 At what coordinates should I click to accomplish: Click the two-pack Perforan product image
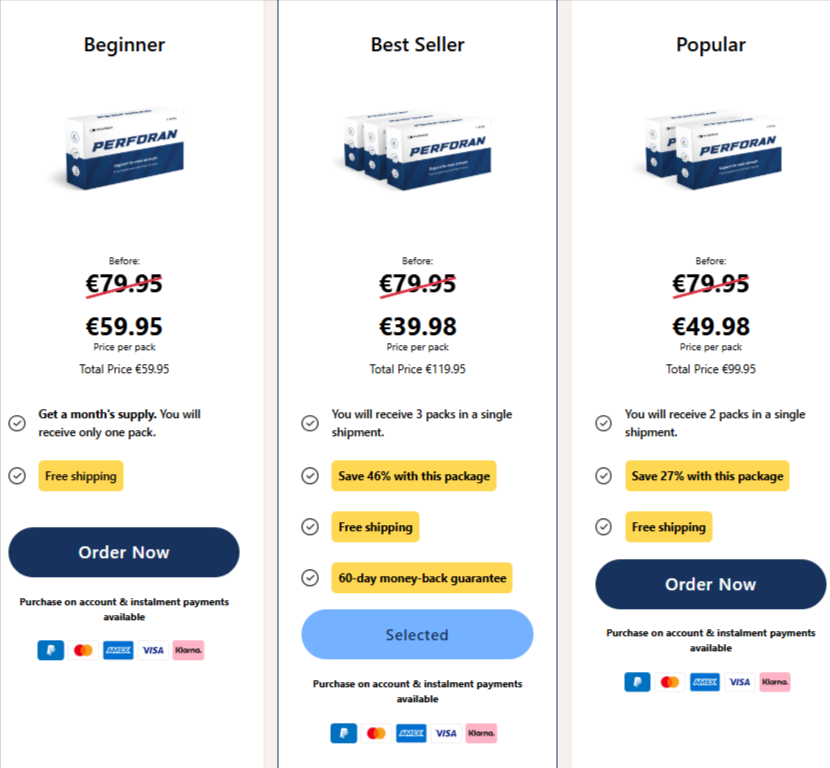[x=710, y=148]
